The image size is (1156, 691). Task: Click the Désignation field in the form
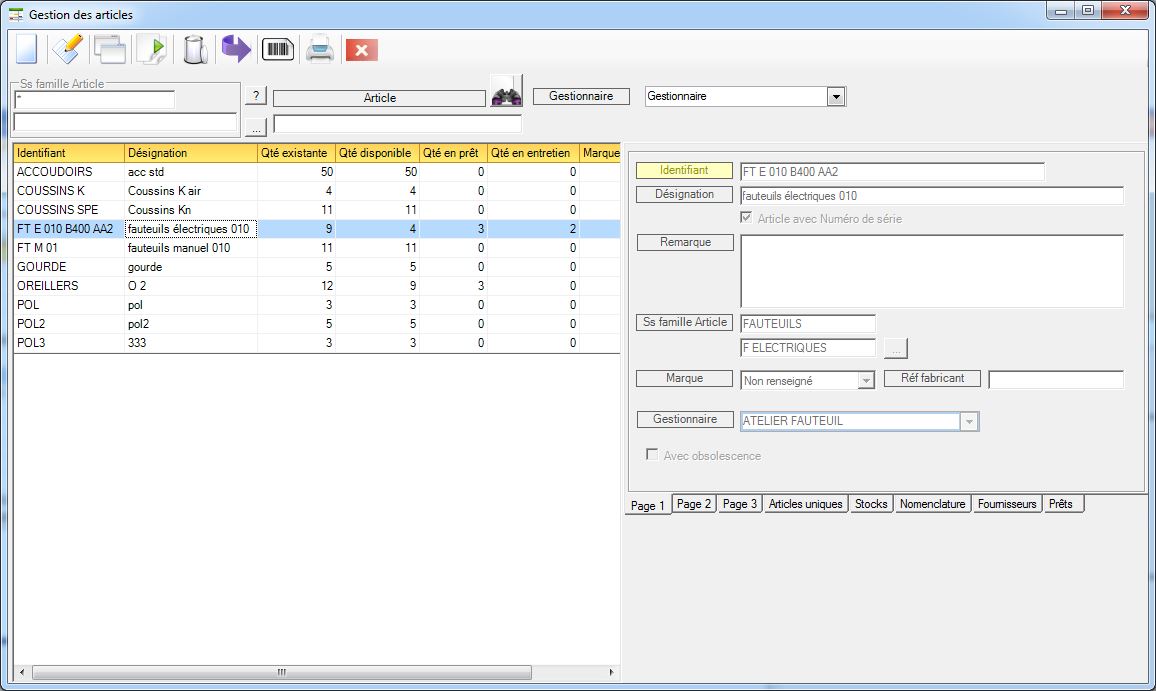[932, 196]
